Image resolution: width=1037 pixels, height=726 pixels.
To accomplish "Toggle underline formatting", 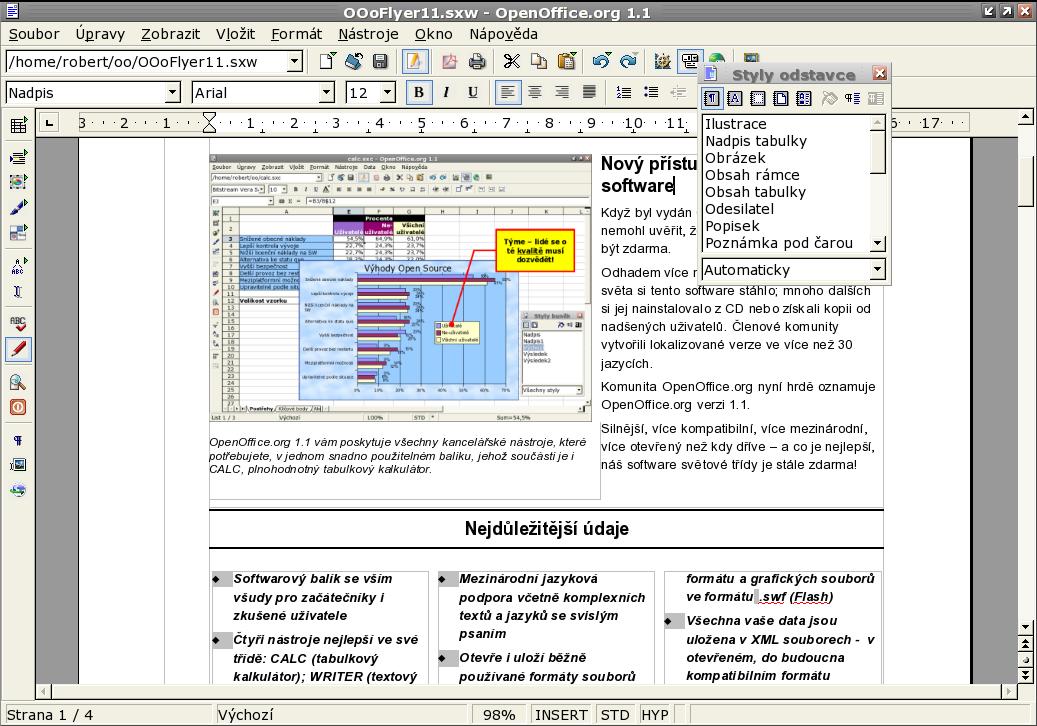I will click(x=472, y=93).
